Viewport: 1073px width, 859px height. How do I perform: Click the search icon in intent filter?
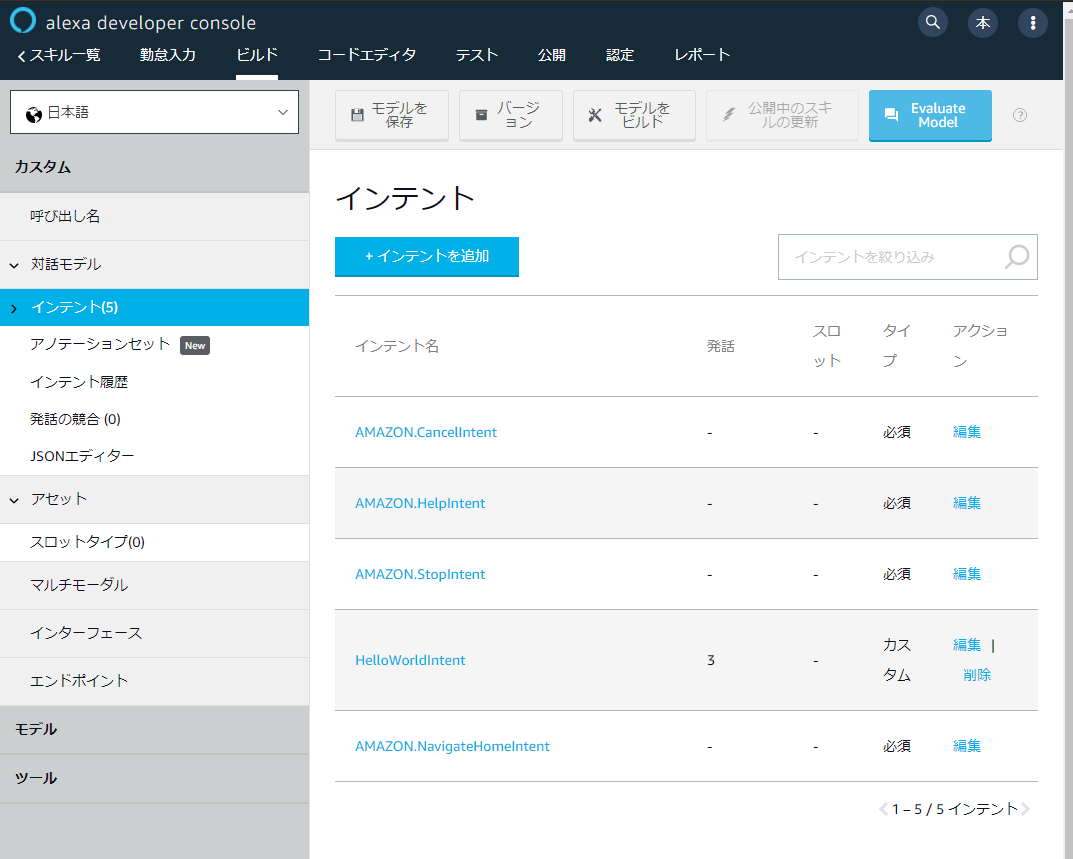pos(1017,257)
